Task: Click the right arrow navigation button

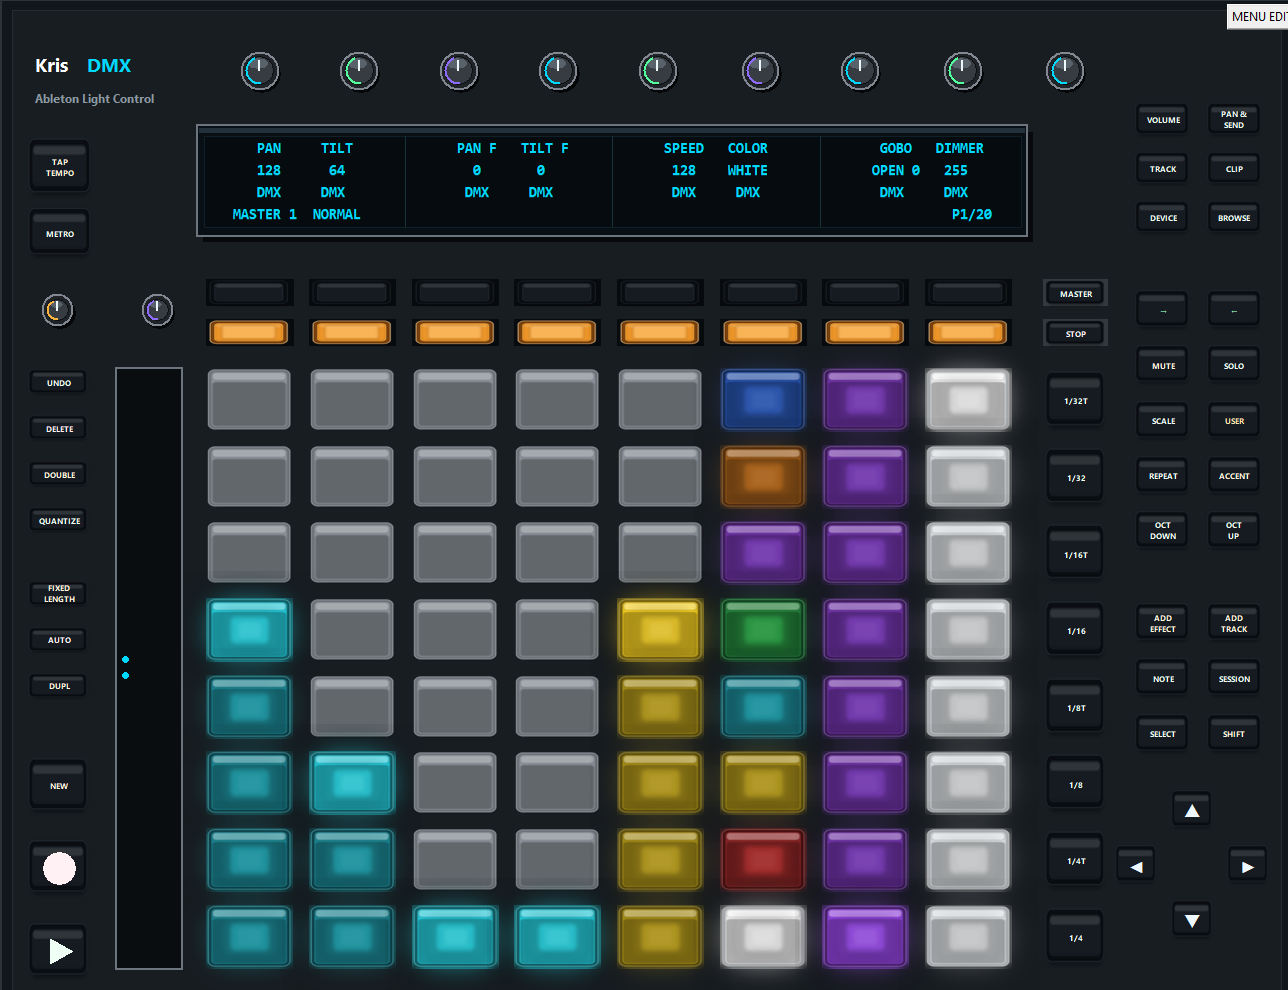Action: click(1247, 867)
